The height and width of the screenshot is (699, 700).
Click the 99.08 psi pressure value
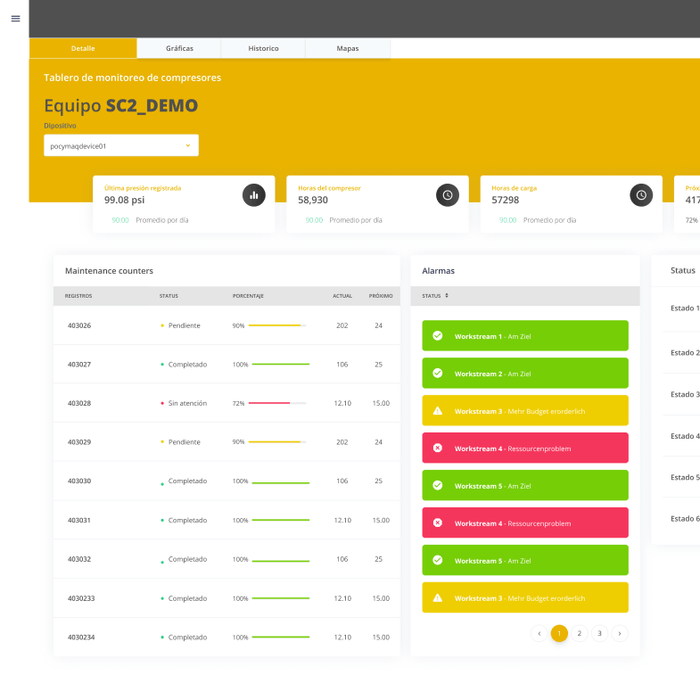125,200
